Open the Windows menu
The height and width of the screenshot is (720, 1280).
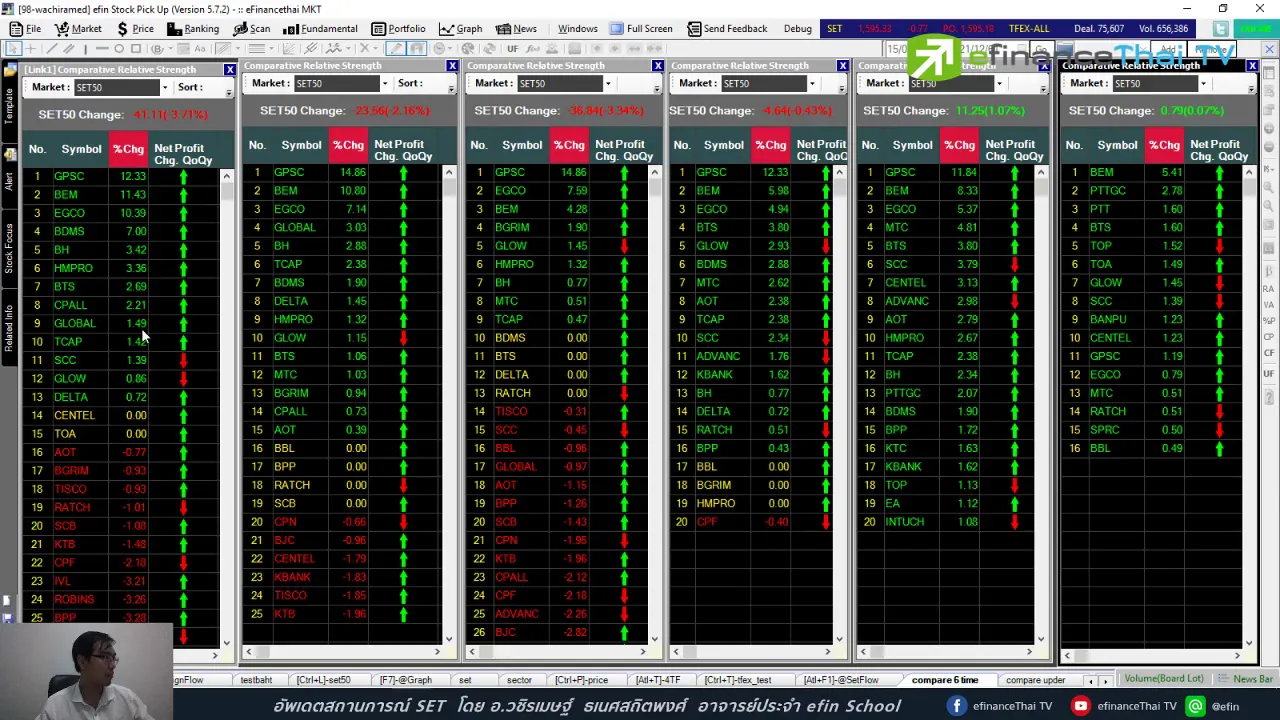[x=577, y=29]
